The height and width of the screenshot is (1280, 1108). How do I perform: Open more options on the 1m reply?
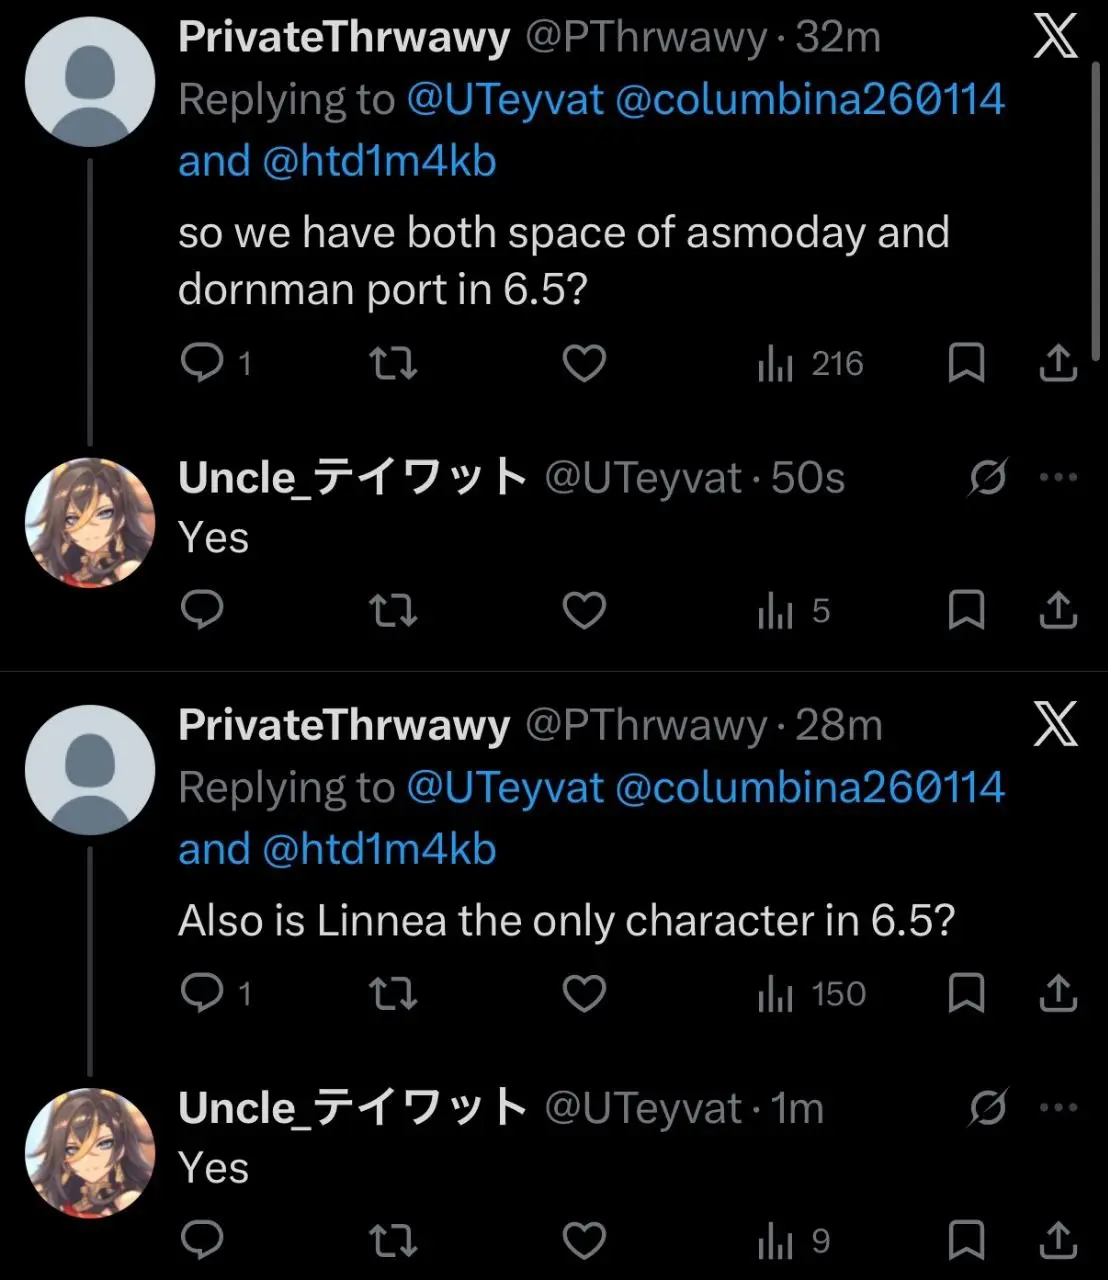tap(1058, 1107)
